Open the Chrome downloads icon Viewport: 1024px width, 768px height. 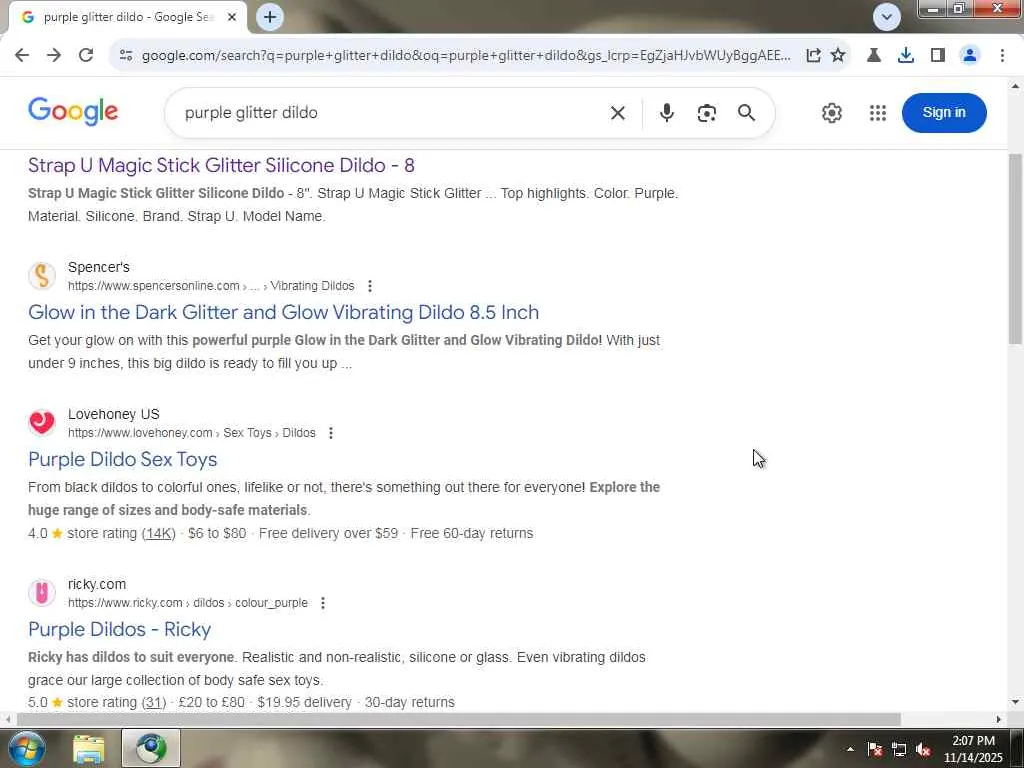point(906,56)
